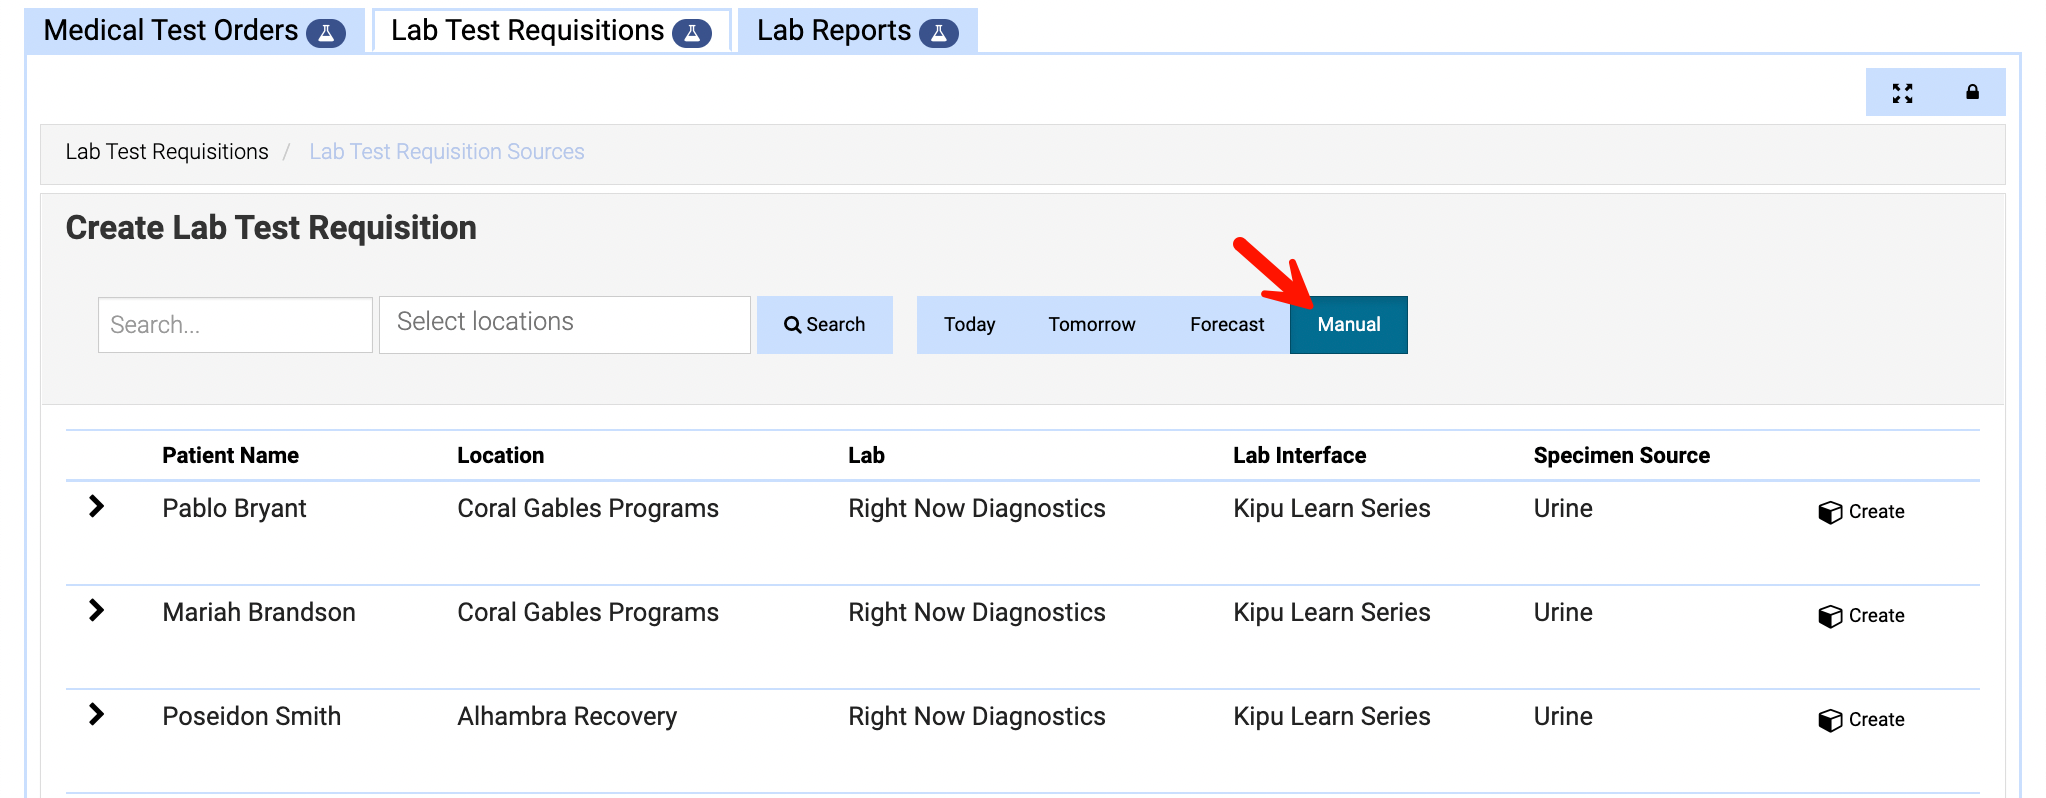The width and height of the screenshot is (2046, 798).
Task: Click flask icon on Medical Test Orders tab
Action: [x=325, y=33]
